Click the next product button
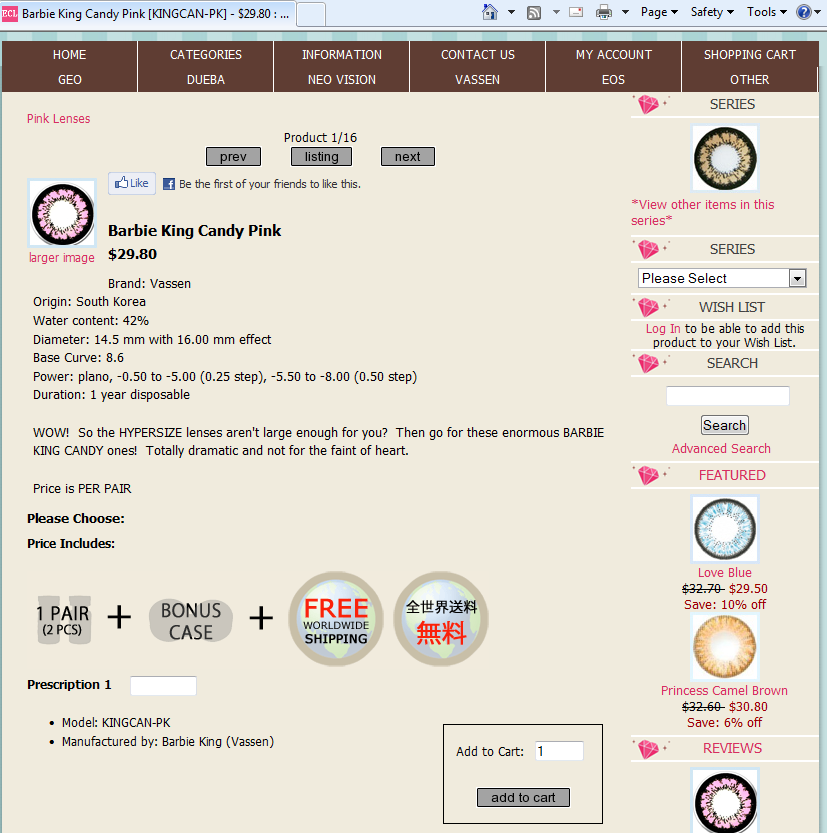 (x=407, y=157)
